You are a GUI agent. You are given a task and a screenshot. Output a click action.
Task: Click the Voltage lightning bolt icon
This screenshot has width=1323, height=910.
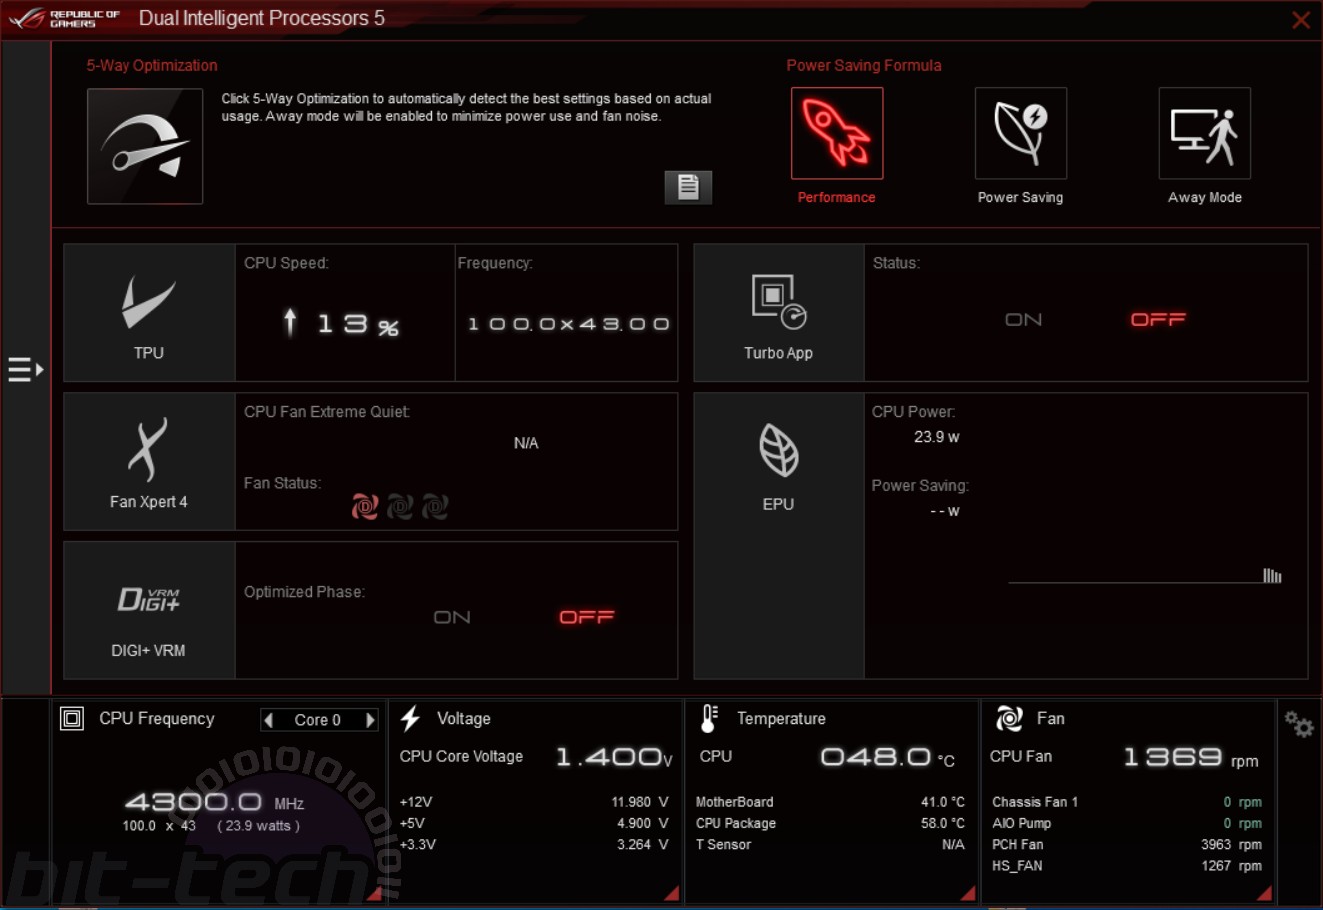point(410,719)
